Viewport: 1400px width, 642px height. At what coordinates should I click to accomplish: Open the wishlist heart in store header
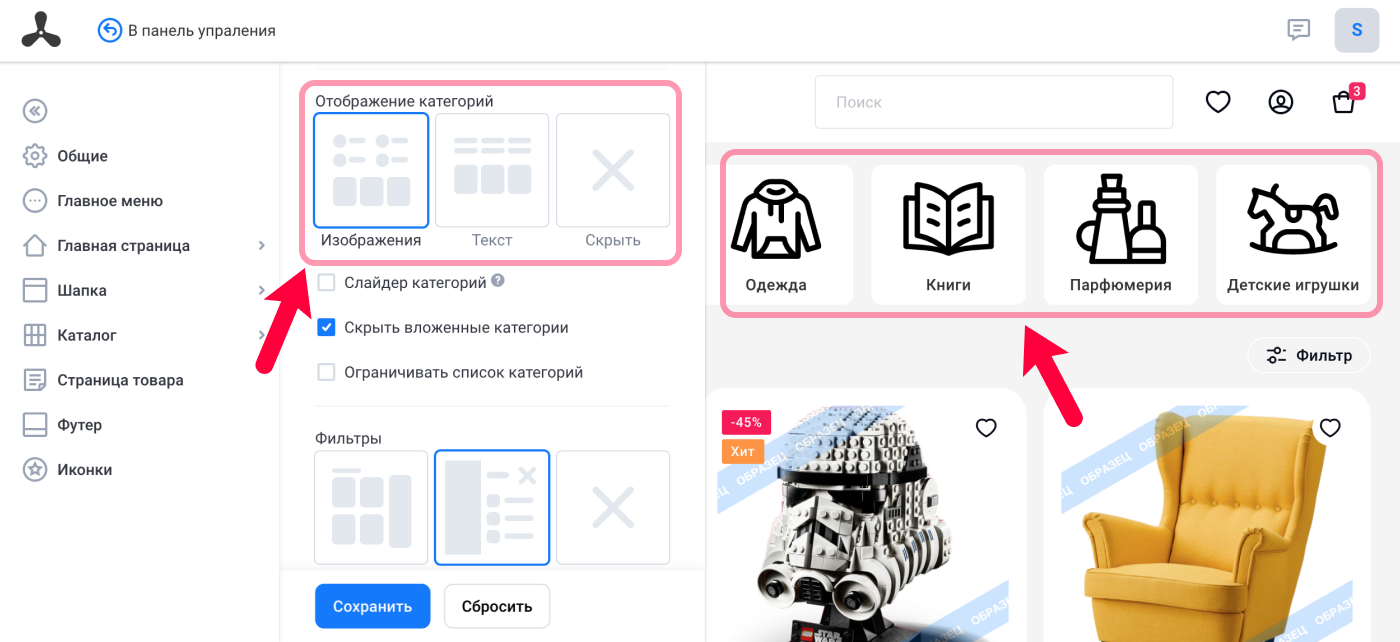(1218, 102)
